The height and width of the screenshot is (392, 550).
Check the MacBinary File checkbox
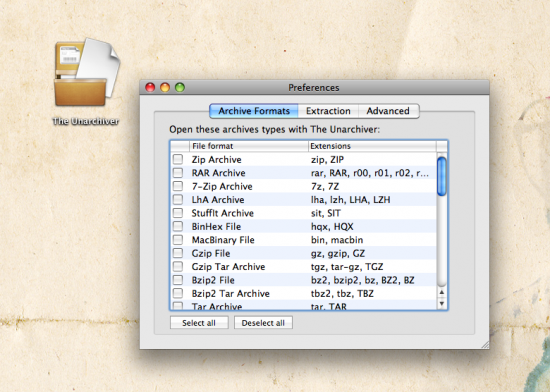178,240
